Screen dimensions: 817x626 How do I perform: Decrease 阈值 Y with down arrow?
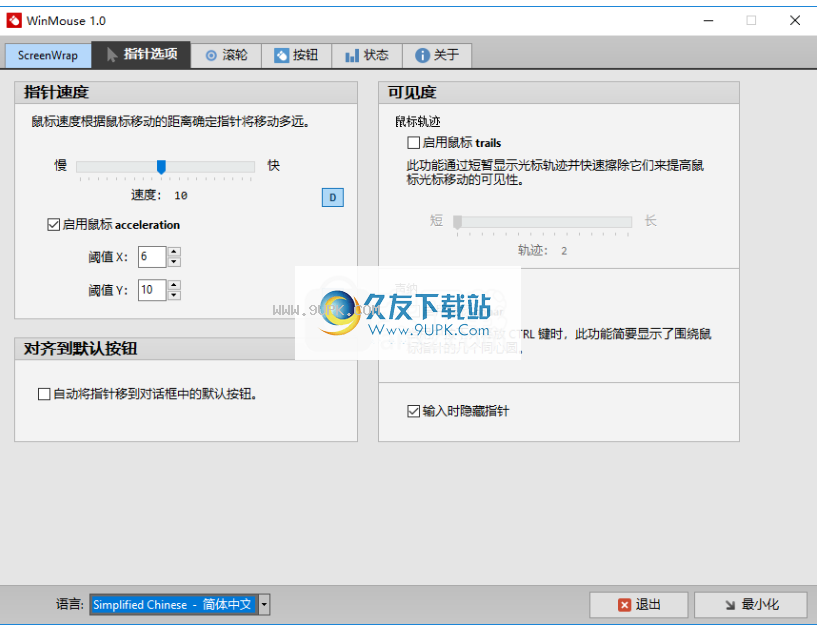pos(174,295)
